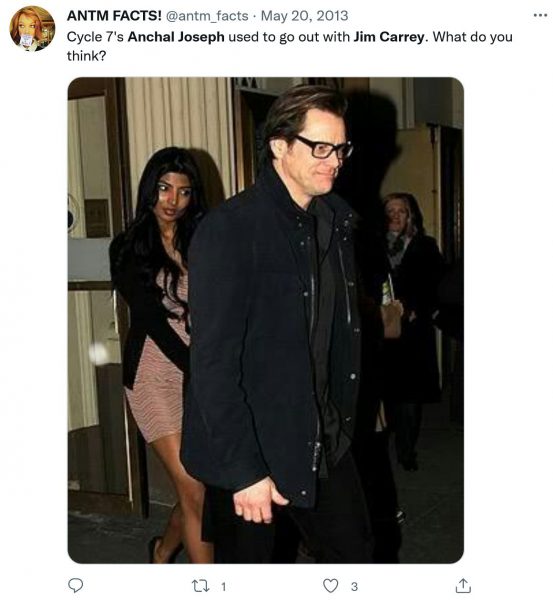Click the reply speech bubble icon

coord(75,585)
